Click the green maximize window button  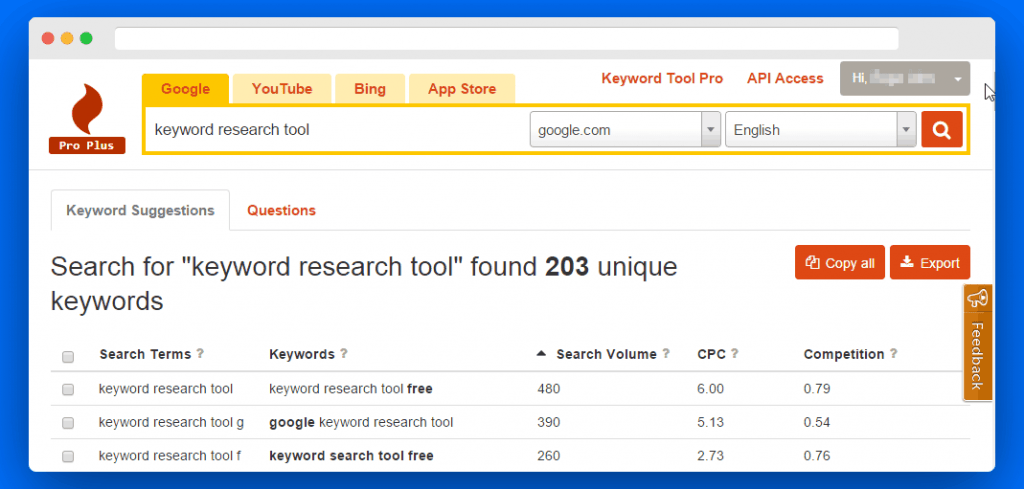click(x=86, y=39)
